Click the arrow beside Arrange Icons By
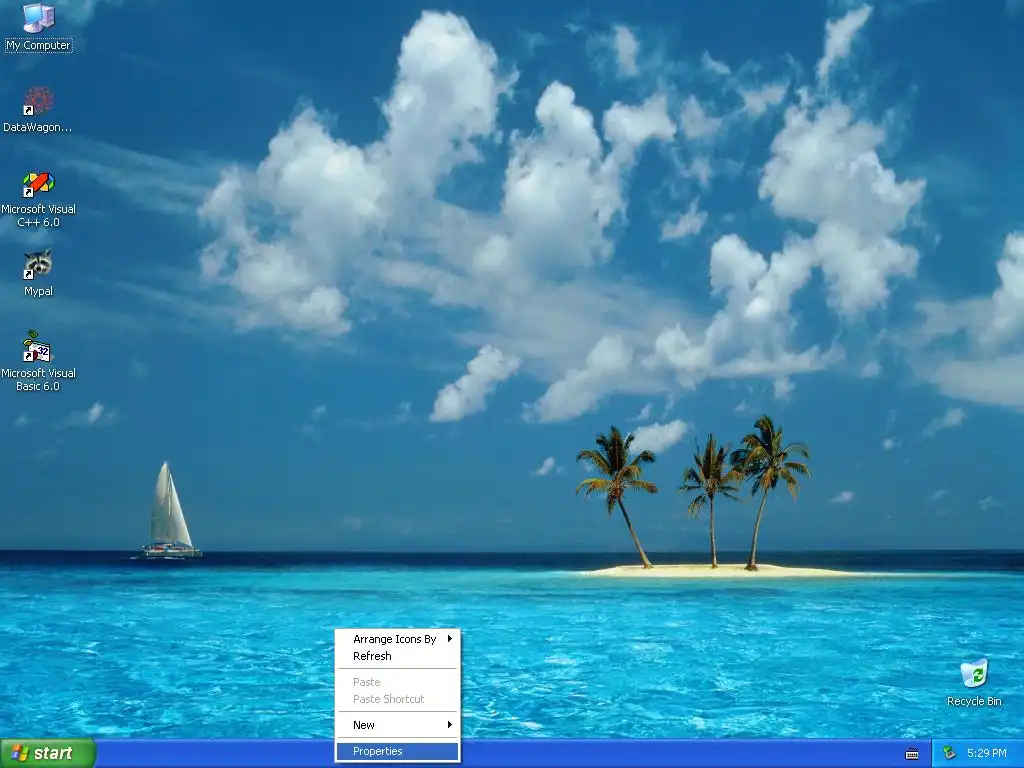Screen dimensions: 1024x768 (449, 639)
